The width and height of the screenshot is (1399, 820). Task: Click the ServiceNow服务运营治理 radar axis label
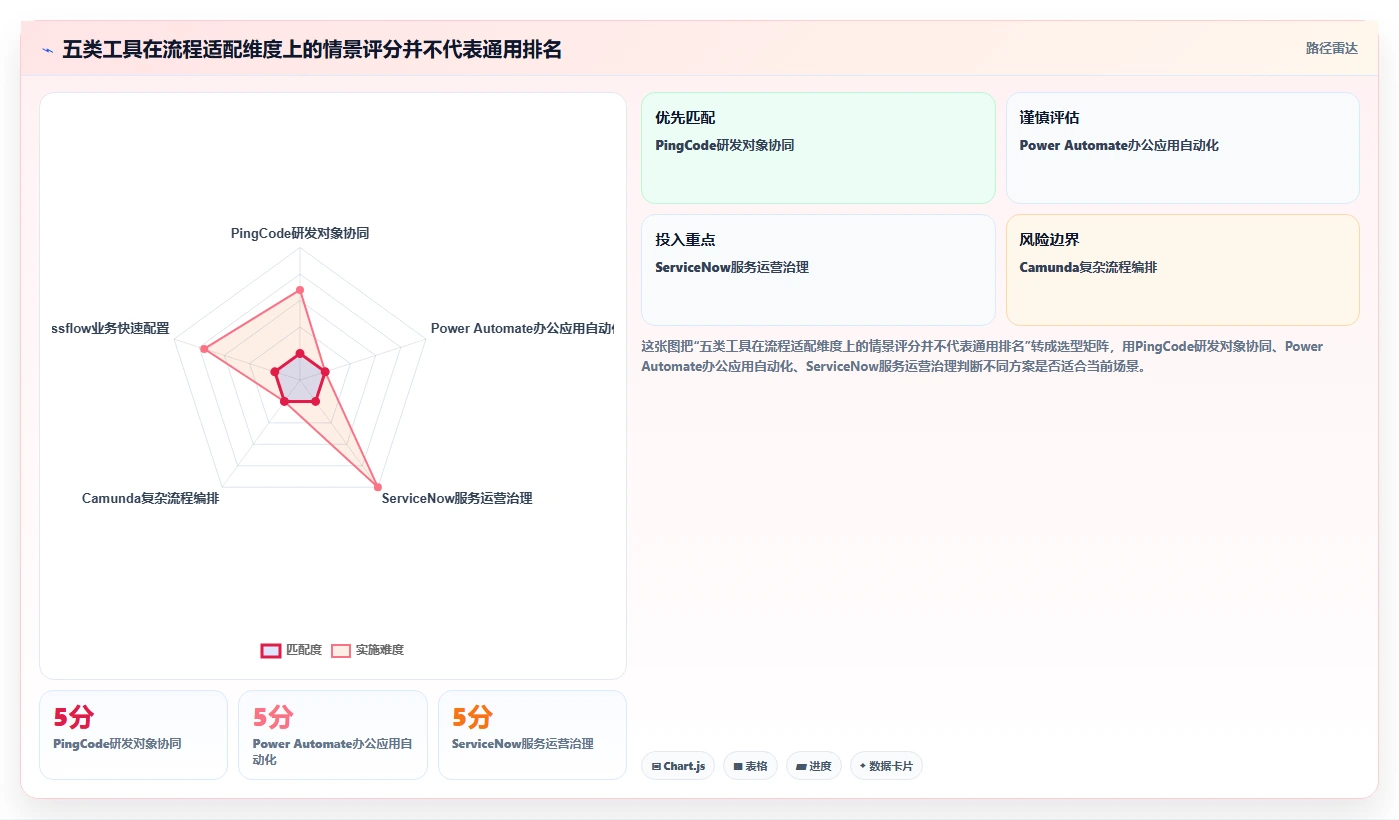coord(457,498)
